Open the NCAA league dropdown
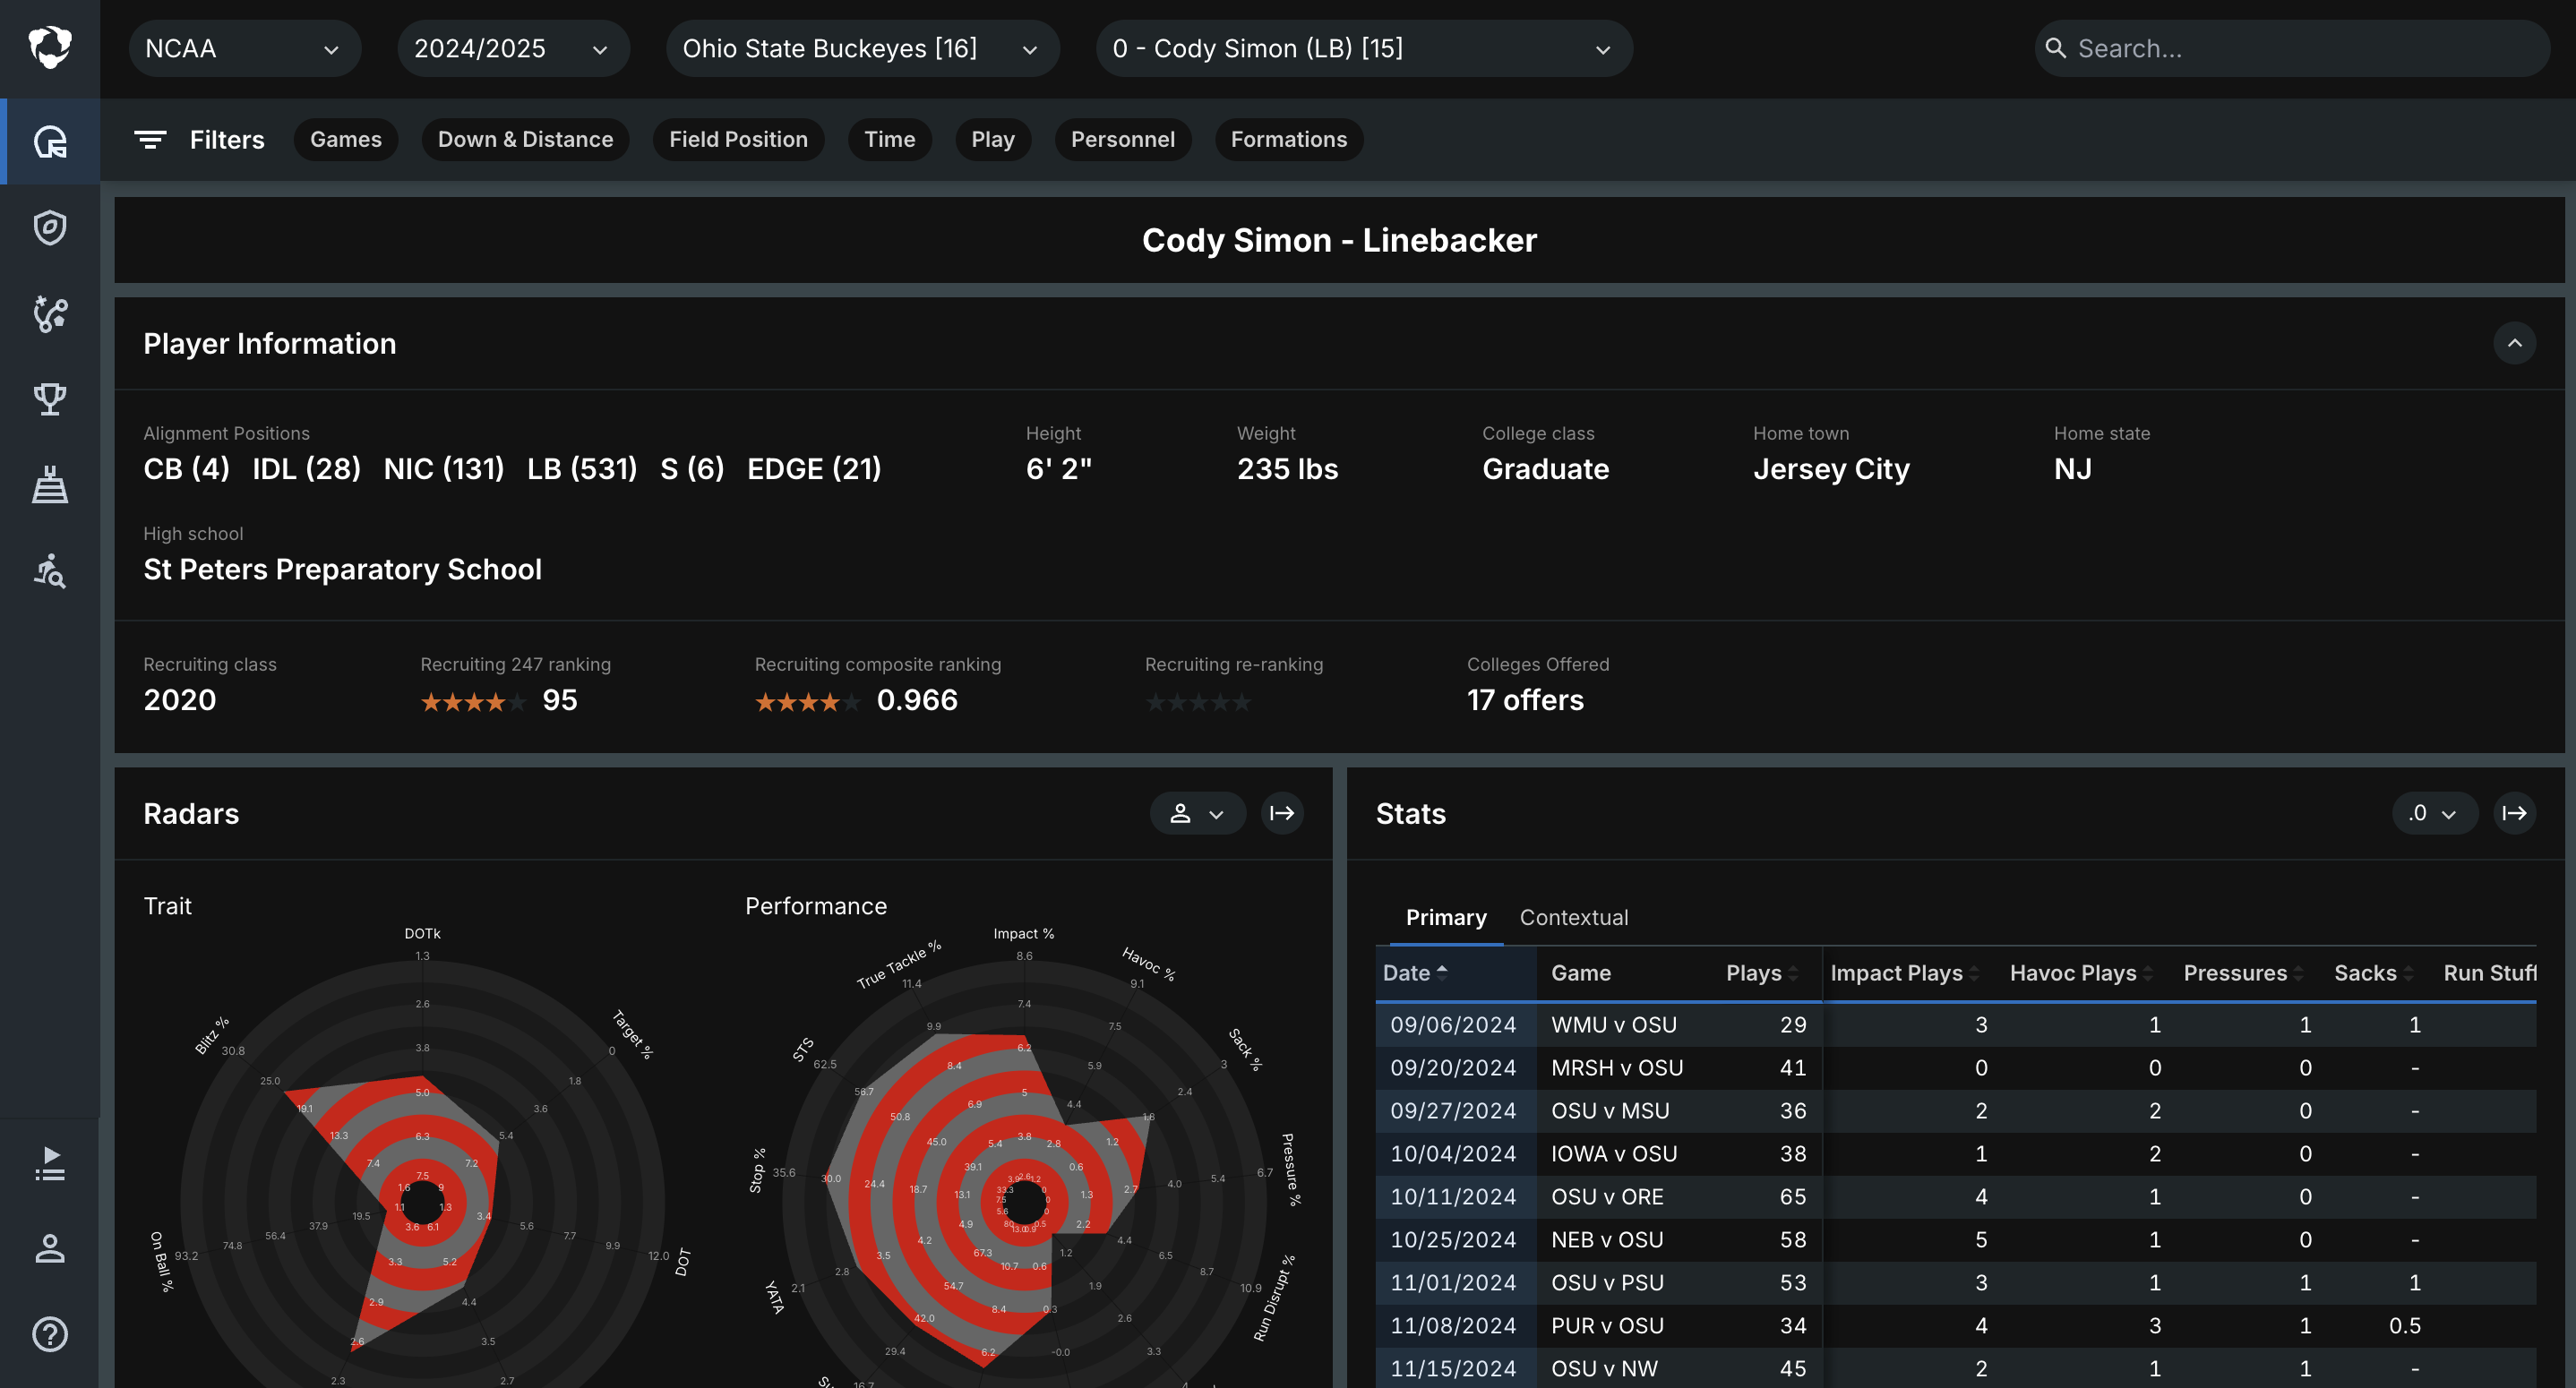Image resolution: width=2576 pixels, height=1388 pixels. point(245,48)
